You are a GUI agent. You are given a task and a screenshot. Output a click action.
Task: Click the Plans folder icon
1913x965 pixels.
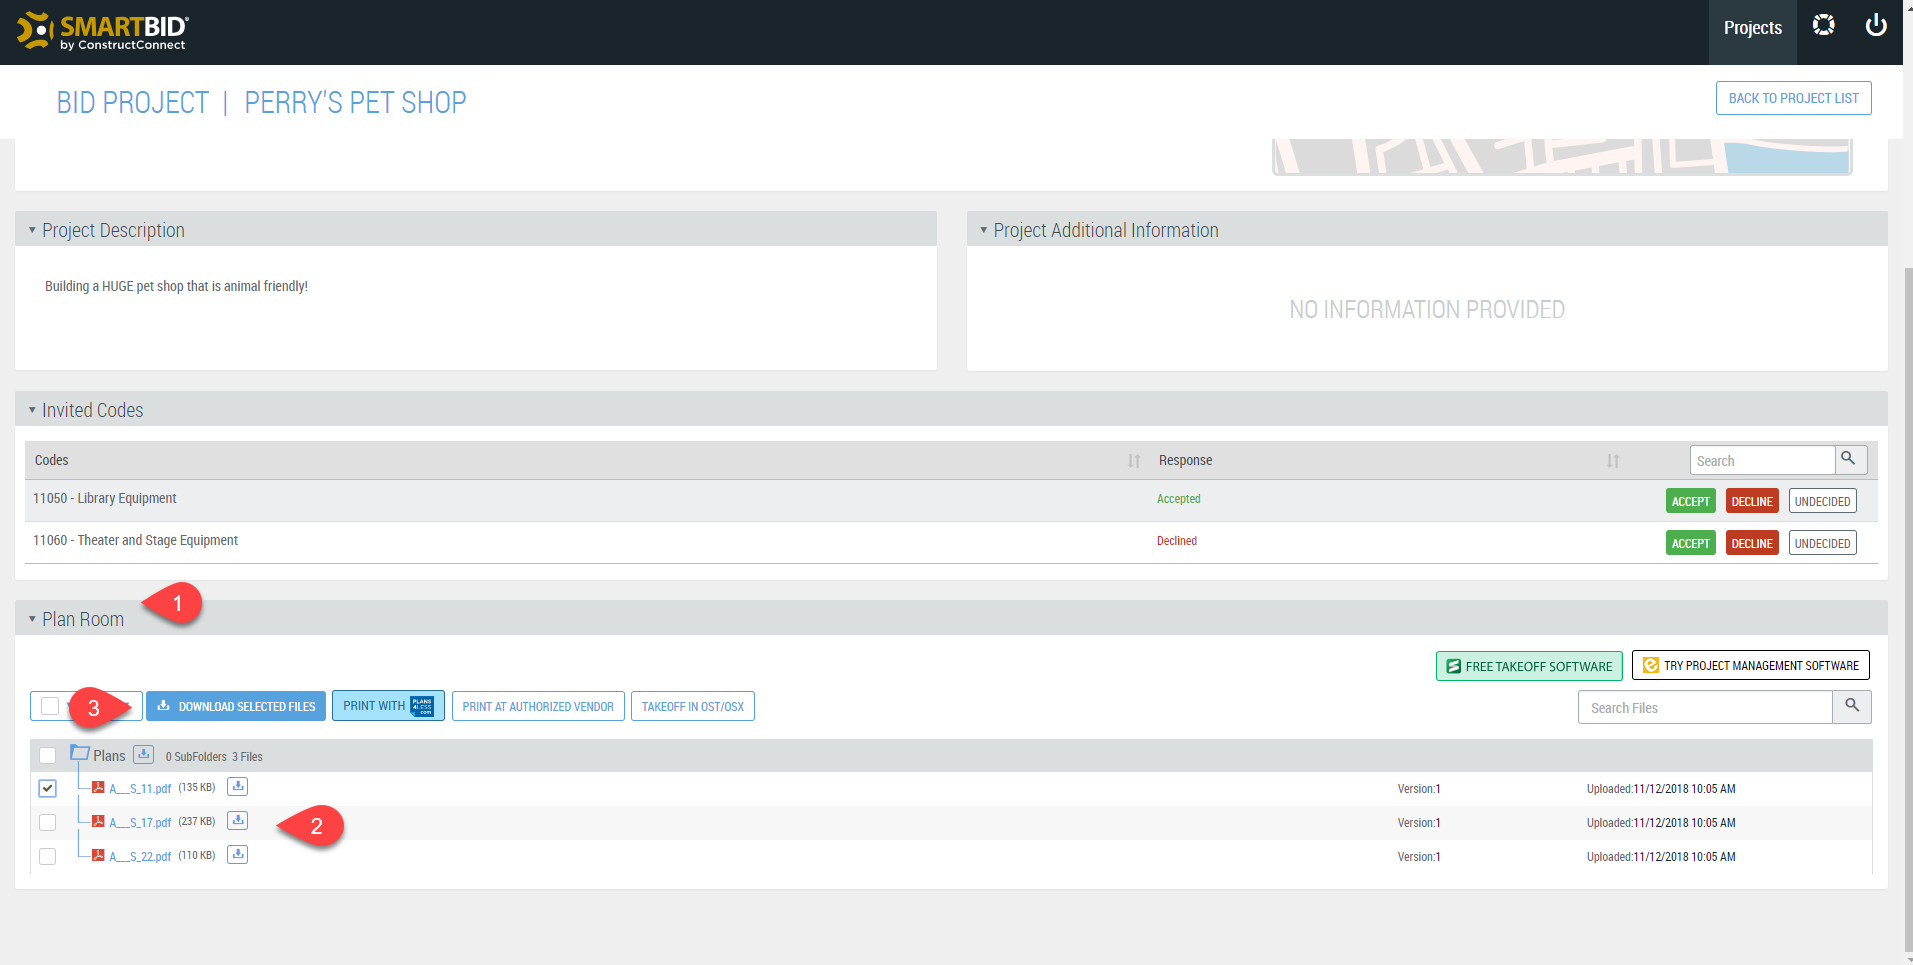pos(80,753)
